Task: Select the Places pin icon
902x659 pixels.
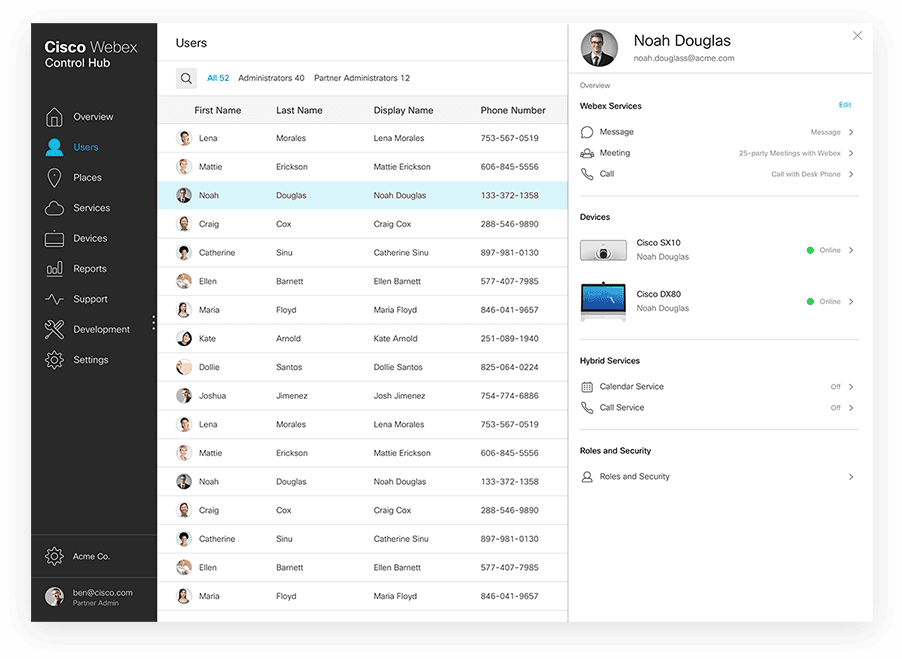Action: click(x=54, y=178)
